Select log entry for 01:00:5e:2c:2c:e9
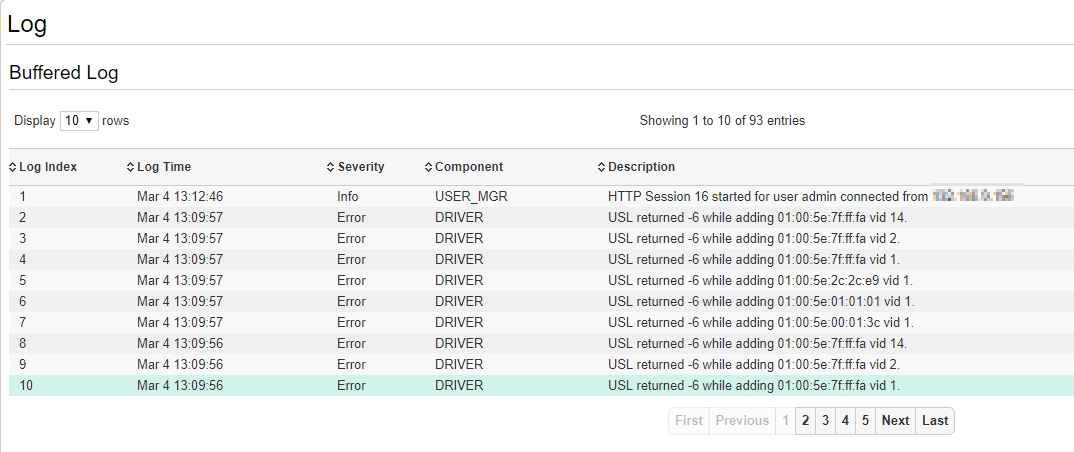This screenshot has height=452, width=1074. tap(760, 281)
